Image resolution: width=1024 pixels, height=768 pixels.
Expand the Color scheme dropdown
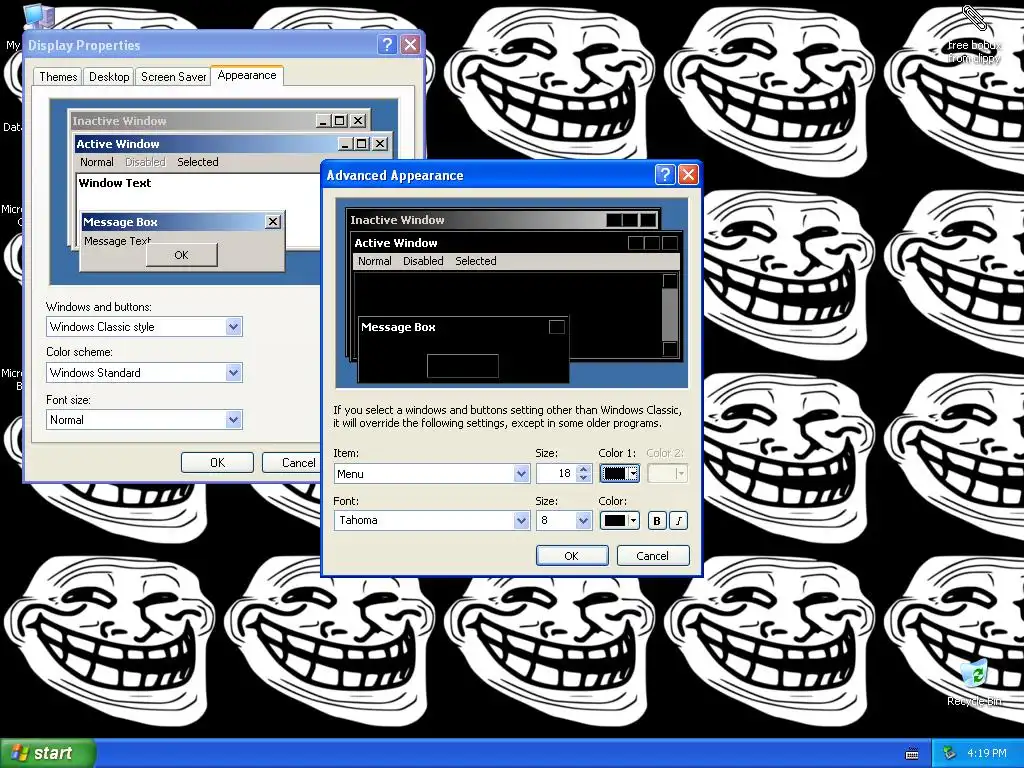pyautogui.click(x=233, y=372)
